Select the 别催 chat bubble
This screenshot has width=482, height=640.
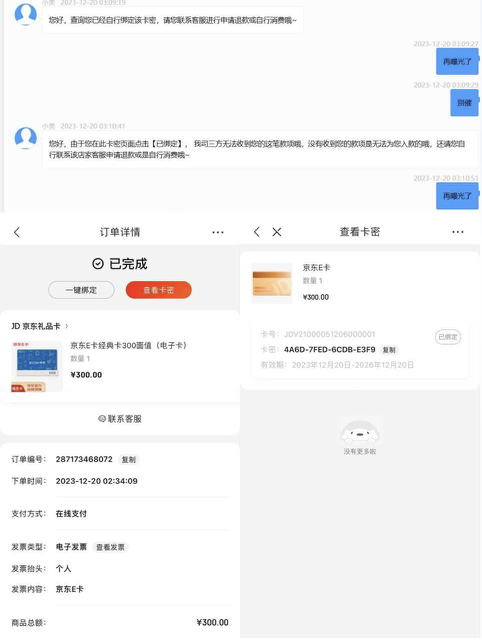(464, 103)
